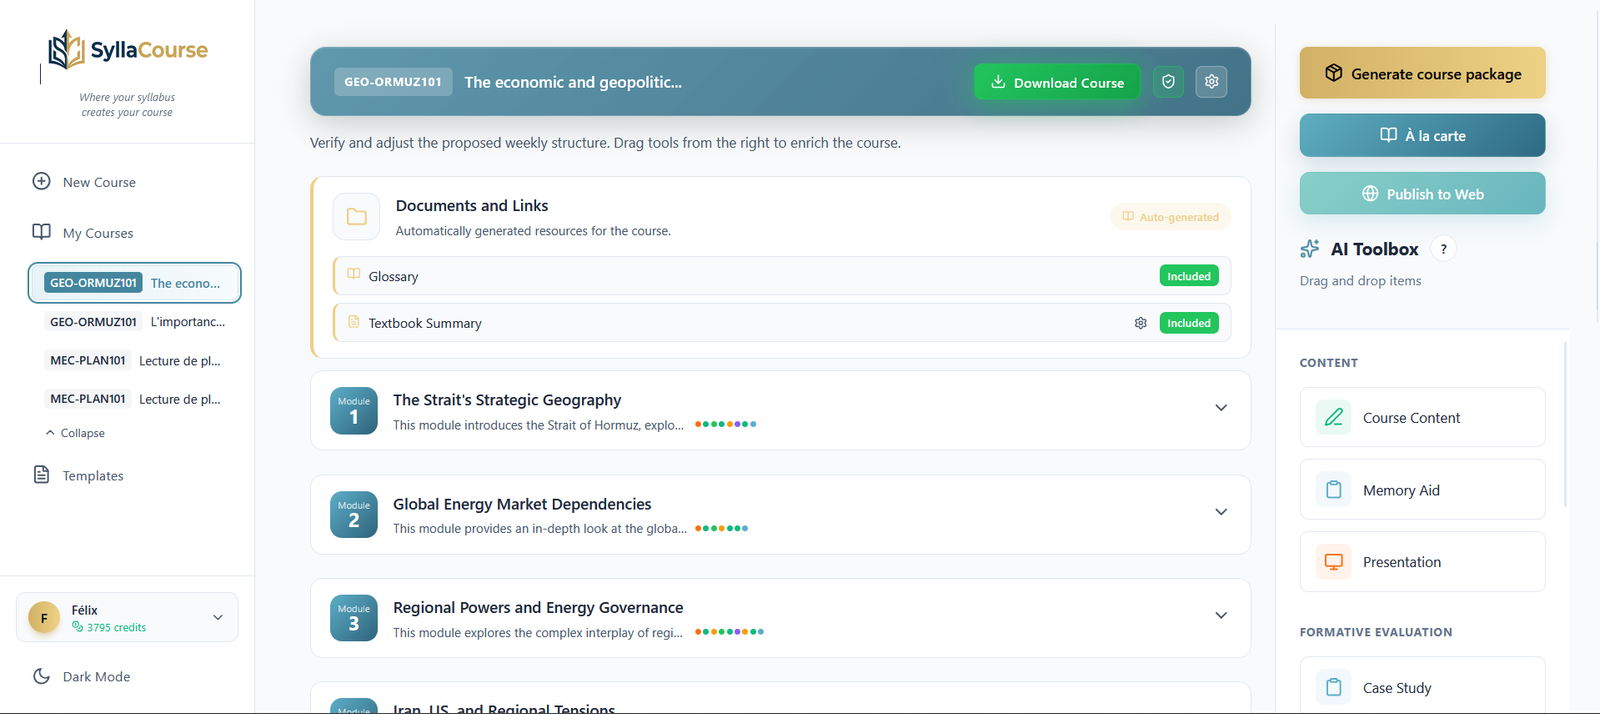Select the Memory Aid clipboard icon
Viewport: 1600px width, 714px height.
(x=1333, y=490)
